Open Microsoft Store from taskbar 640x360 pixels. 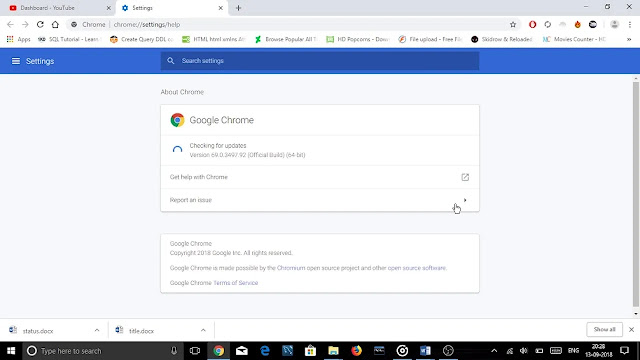click(310, 351)
